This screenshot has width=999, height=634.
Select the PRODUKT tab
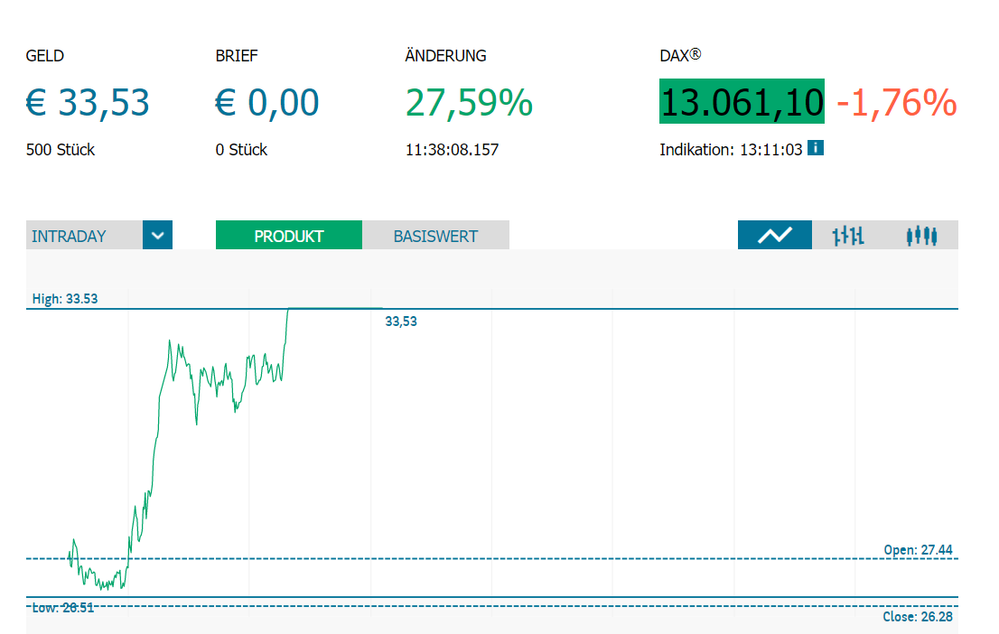click(288, 236)
